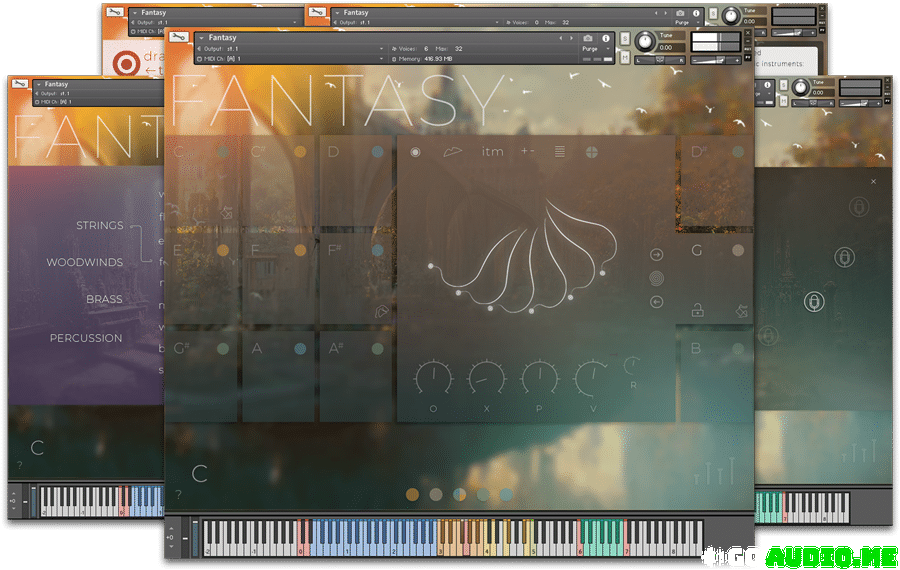The height and width of the screenshot is (570, 900).
Task: Switch to first orange page dot at bottom
Action: point(412,494)
